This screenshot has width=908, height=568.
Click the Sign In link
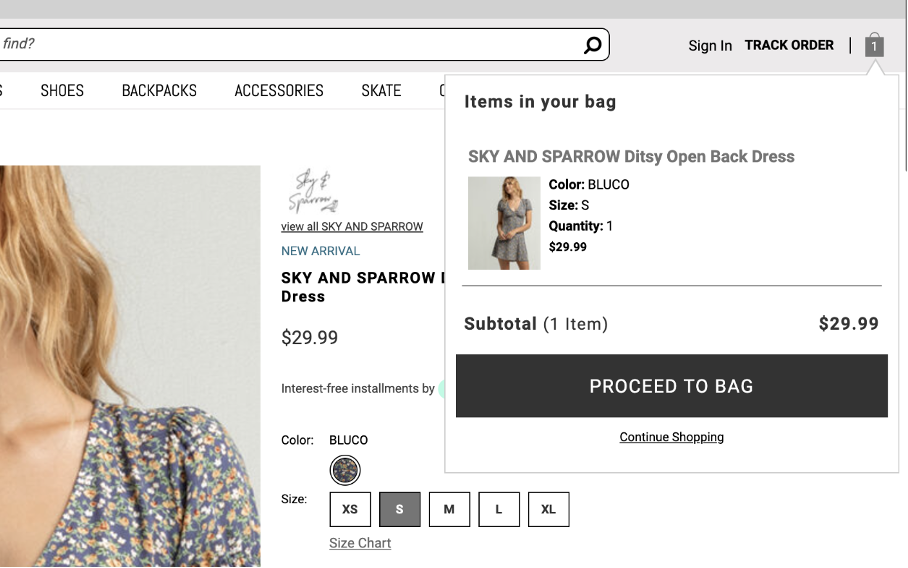click(710, 46)
